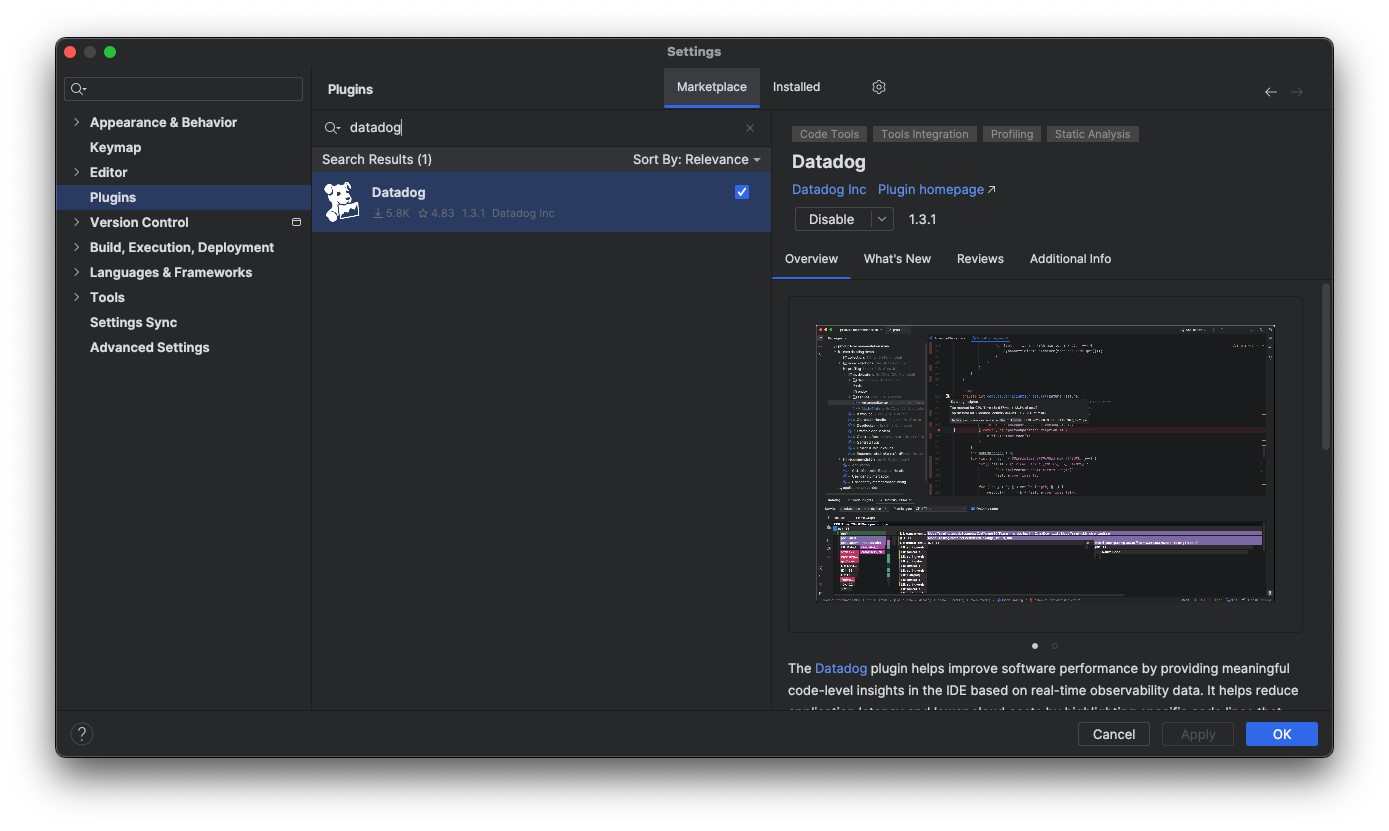Open the plugins gear settings menu

pyautogui.click(x=879, y=87)
